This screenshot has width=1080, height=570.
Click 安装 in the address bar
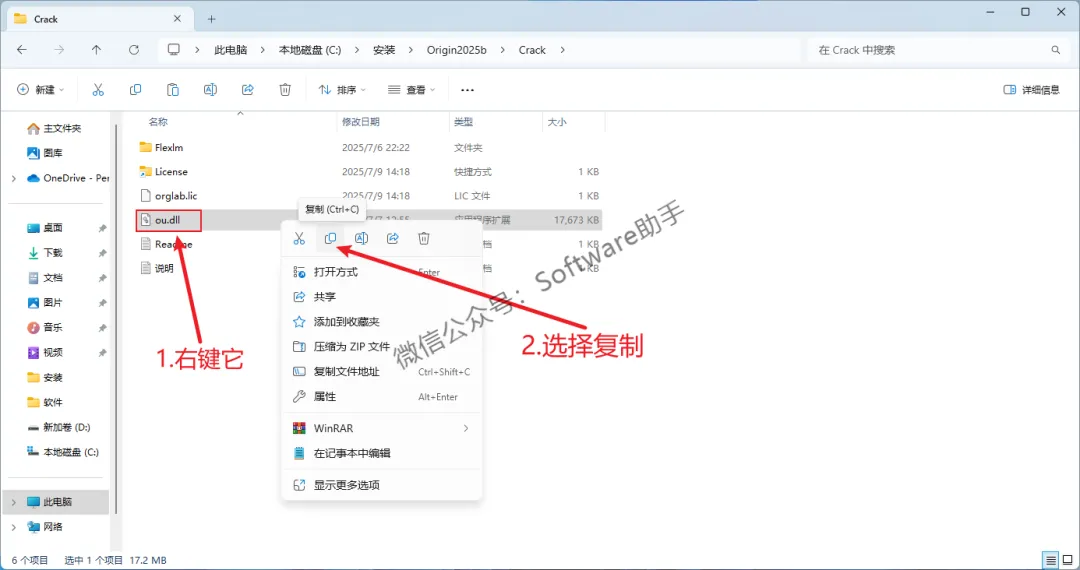pyautogui.click(x=384, y=50)
